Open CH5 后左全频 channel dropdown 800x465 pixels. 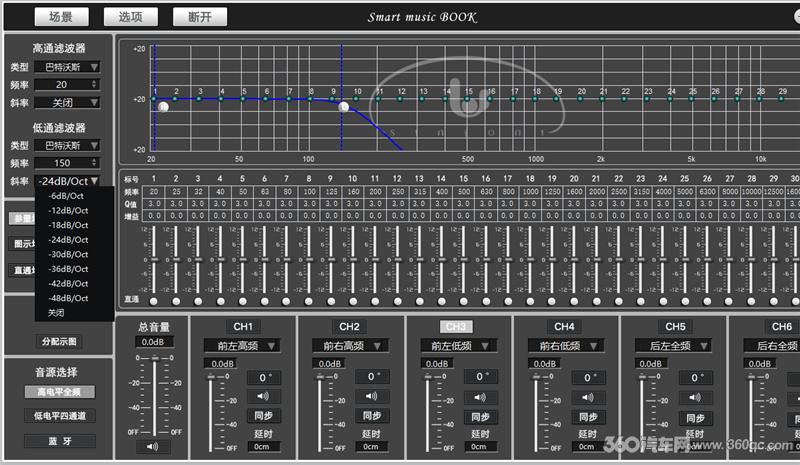tap(674, 346)
